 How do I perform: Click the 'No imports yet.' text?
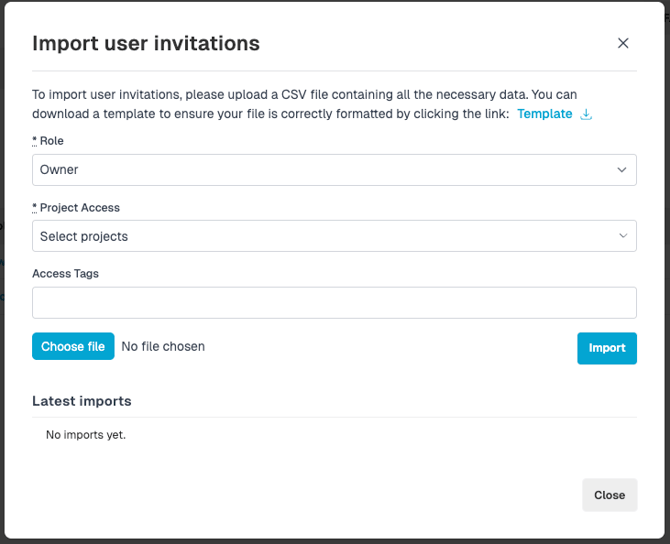click(86, 435)
